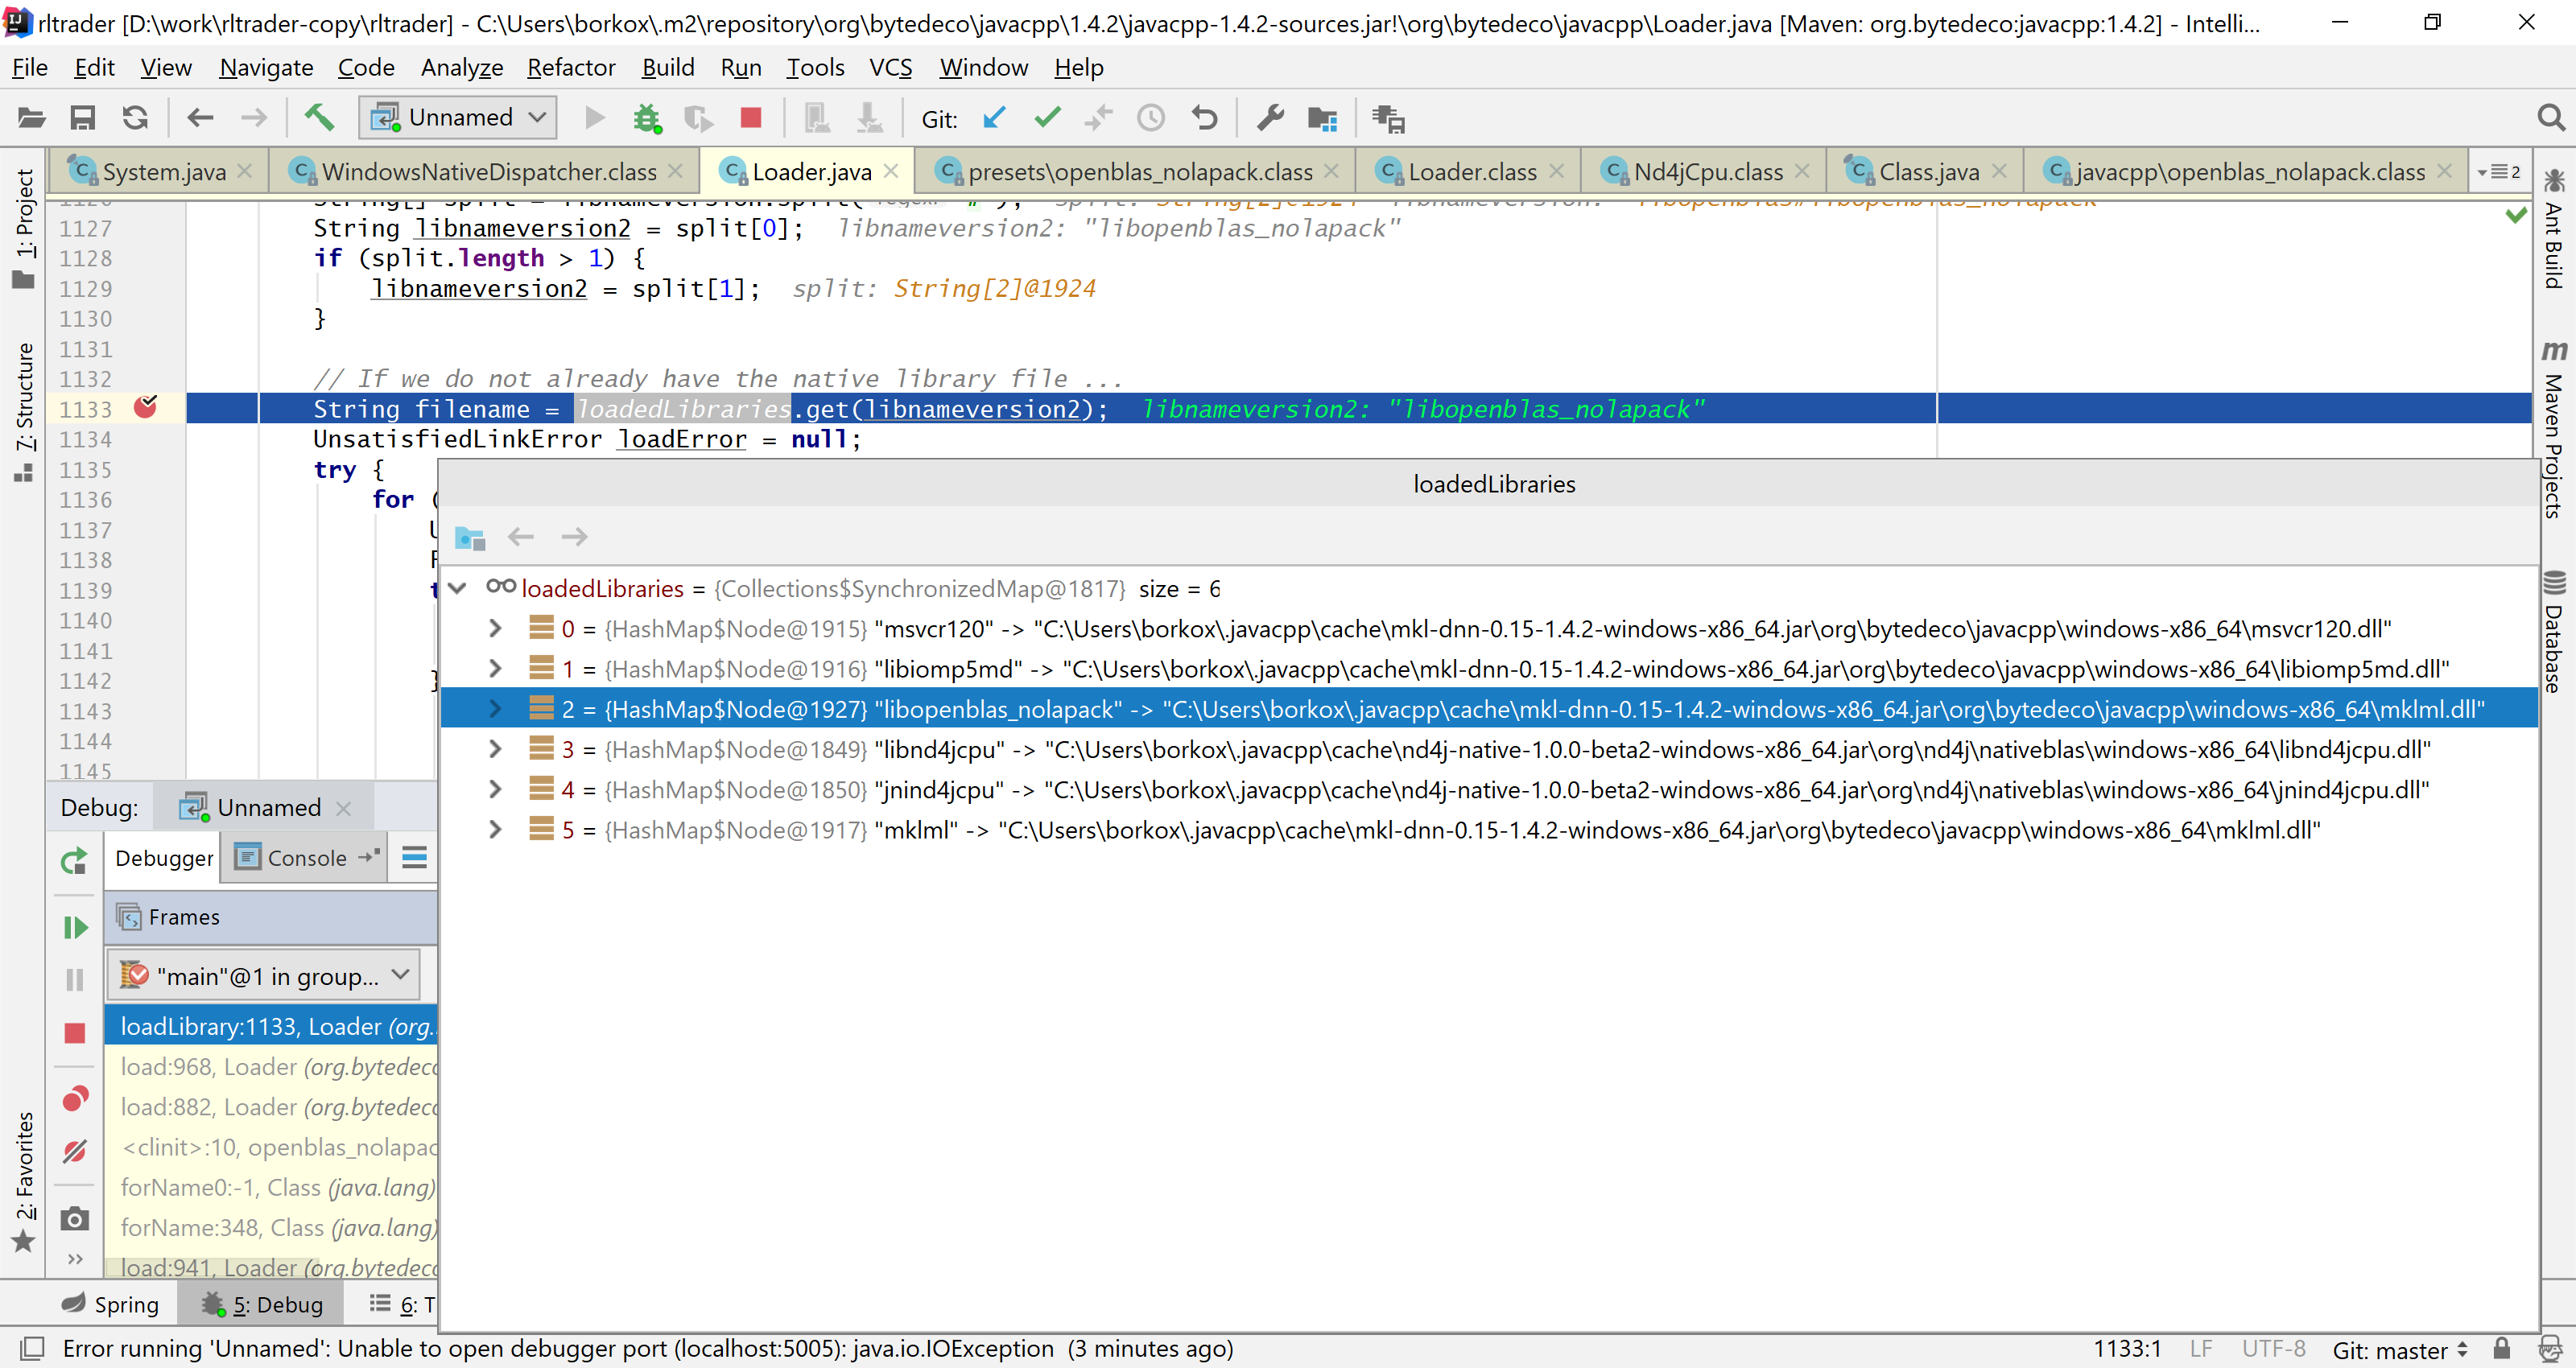Toggle the breakpoint on line 1133
The image size is (2576, 1368).
tap(145, 407)
